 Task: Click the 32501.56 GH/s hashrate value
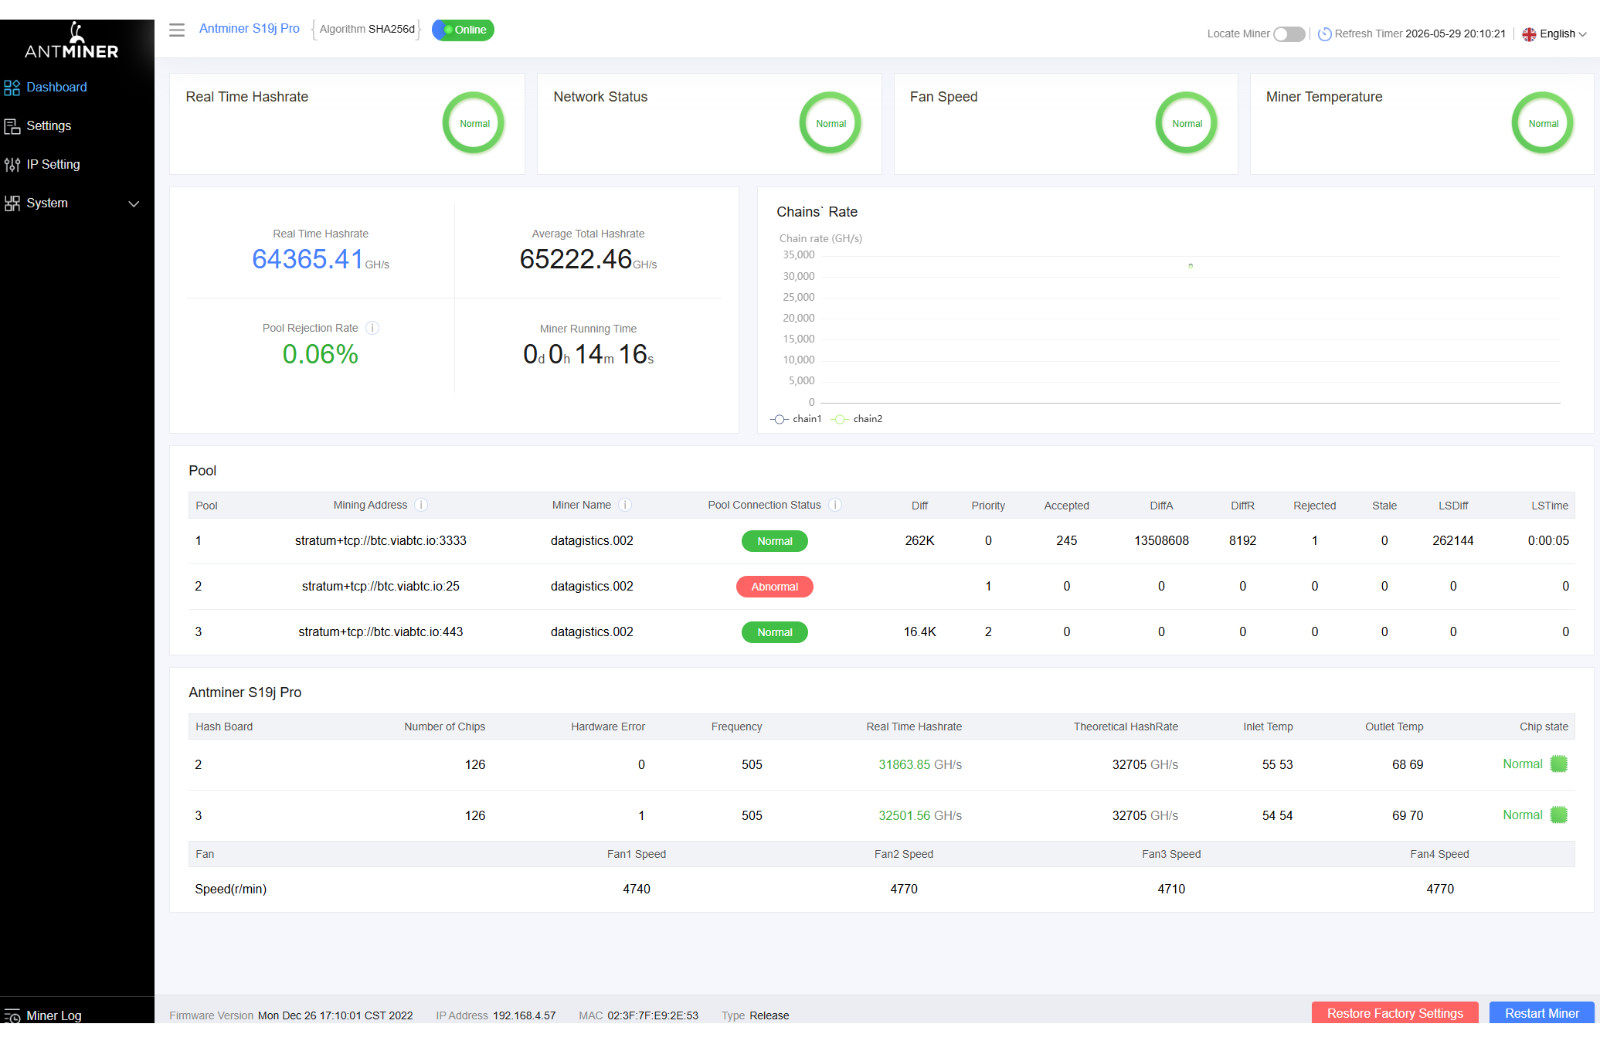tap(920, 816)
